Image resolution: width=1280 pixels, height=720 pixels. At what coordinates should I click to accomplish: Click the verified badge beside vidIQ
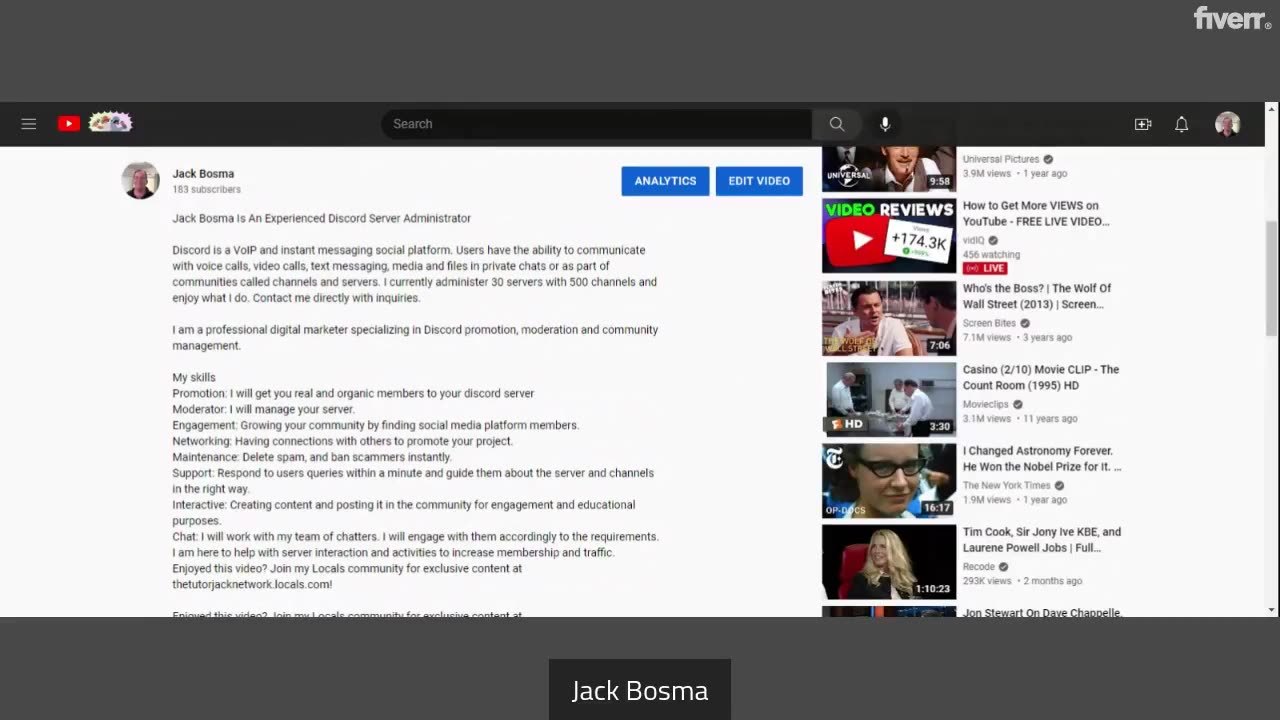993,240
